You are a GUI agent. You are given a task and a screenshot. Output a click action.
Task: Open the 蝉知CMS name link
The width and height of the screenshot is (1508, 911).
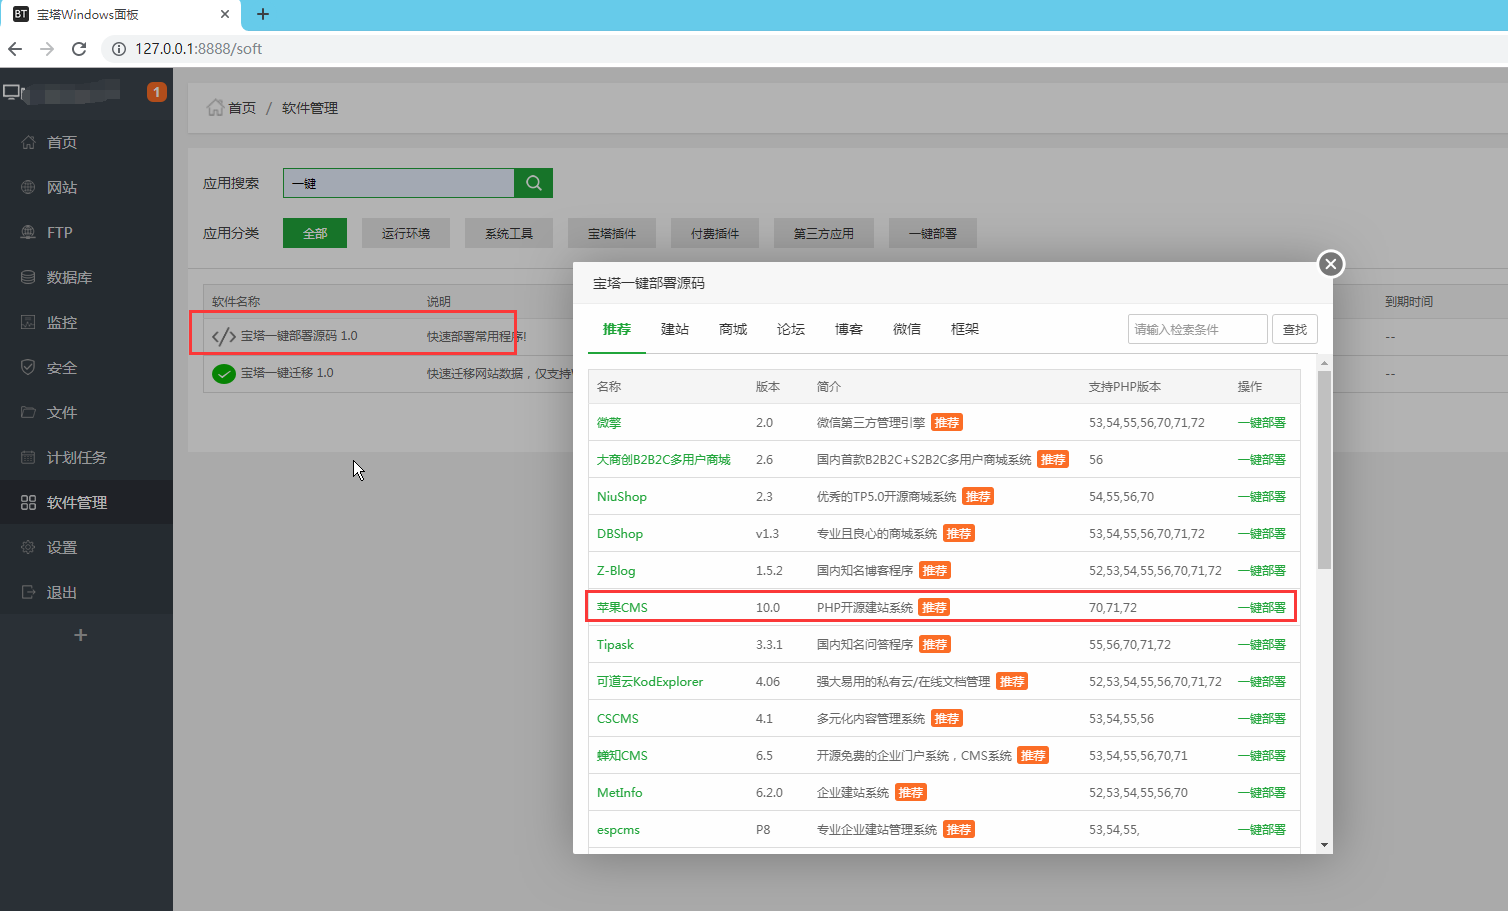(x=622, y=756)
